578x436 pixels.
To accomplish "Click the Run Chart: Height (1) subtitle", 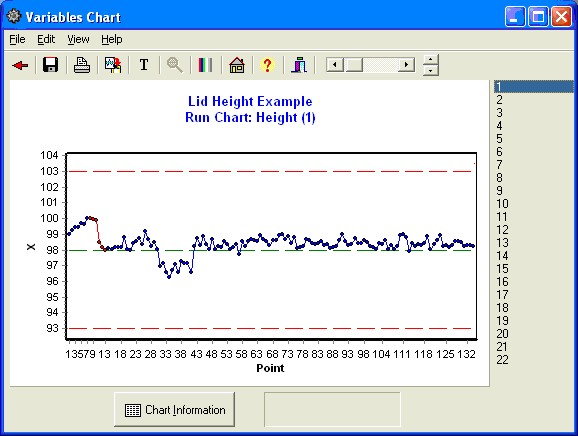I will pyautogui.click(x=250, y=118).
